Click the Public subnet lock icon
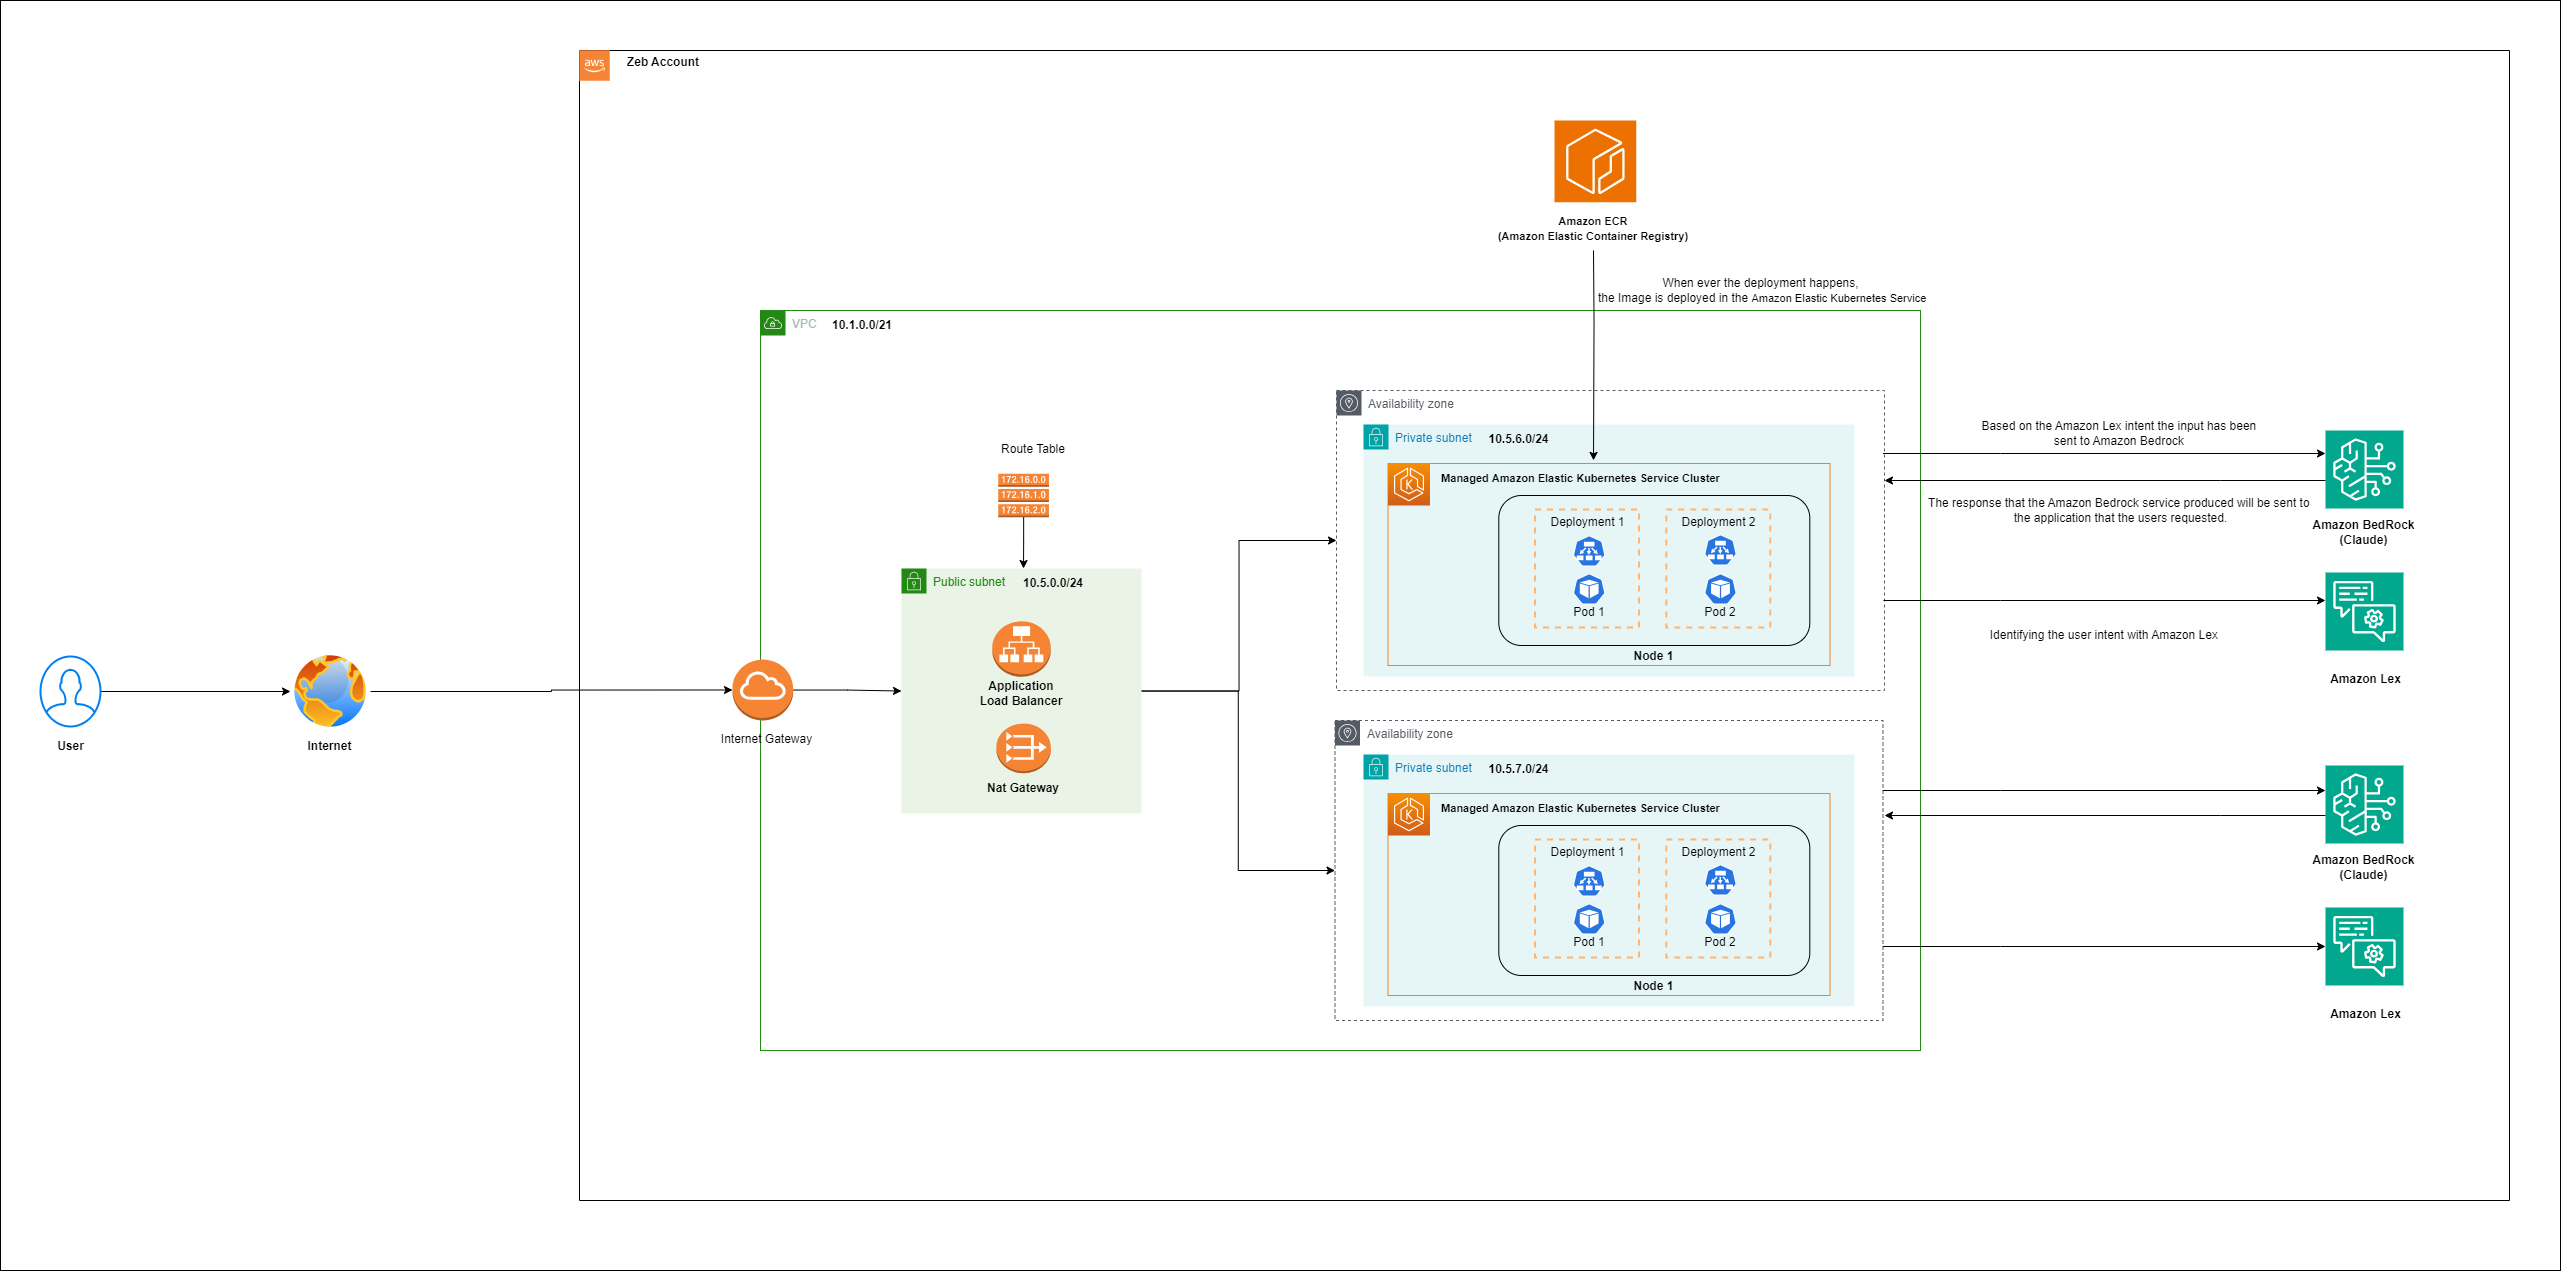 (914, 581)
